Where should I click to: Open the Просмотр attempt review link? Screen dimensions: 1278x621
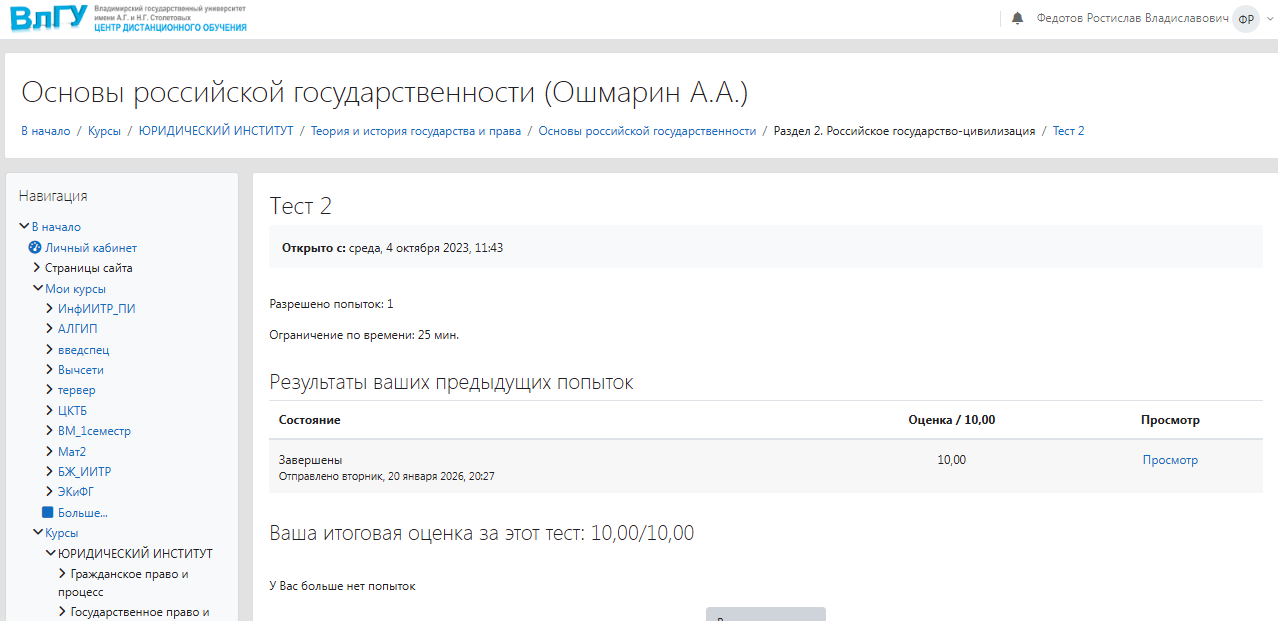1169,460
